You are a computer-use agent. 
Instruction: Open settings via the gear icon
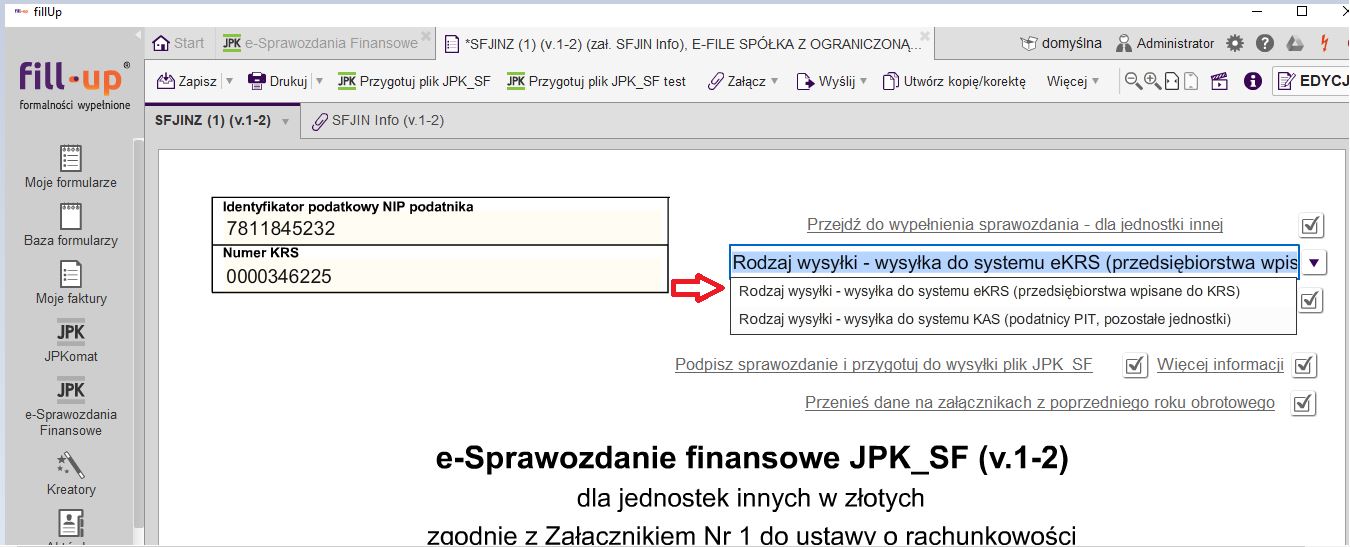pos(1235,43)
